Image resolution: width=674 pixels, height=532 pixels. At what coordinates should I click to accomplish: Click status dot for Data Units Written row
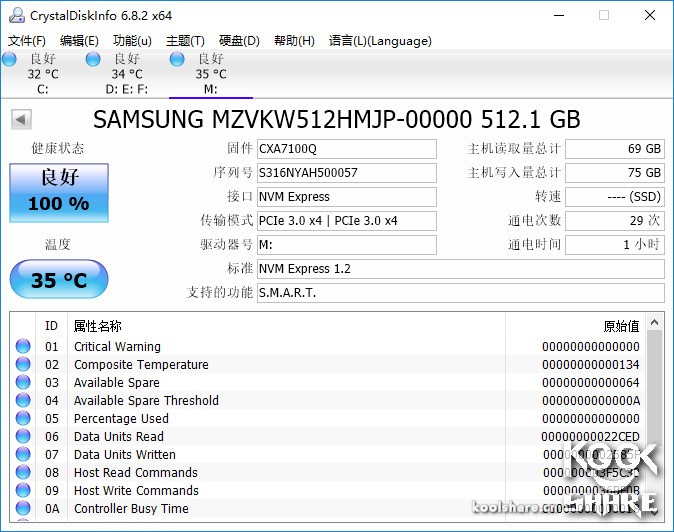click(23, 454)
